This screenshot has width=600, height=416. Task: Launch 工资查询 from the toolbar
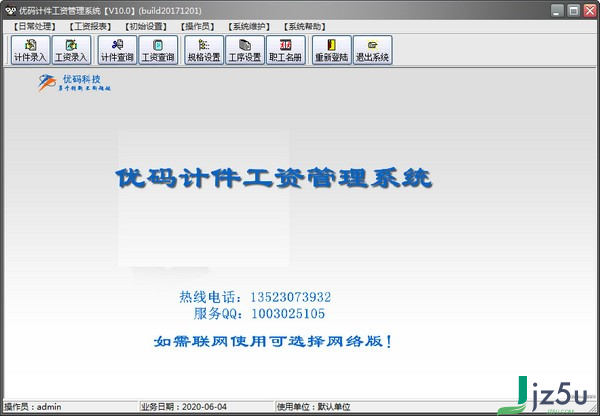coord(158,50)
